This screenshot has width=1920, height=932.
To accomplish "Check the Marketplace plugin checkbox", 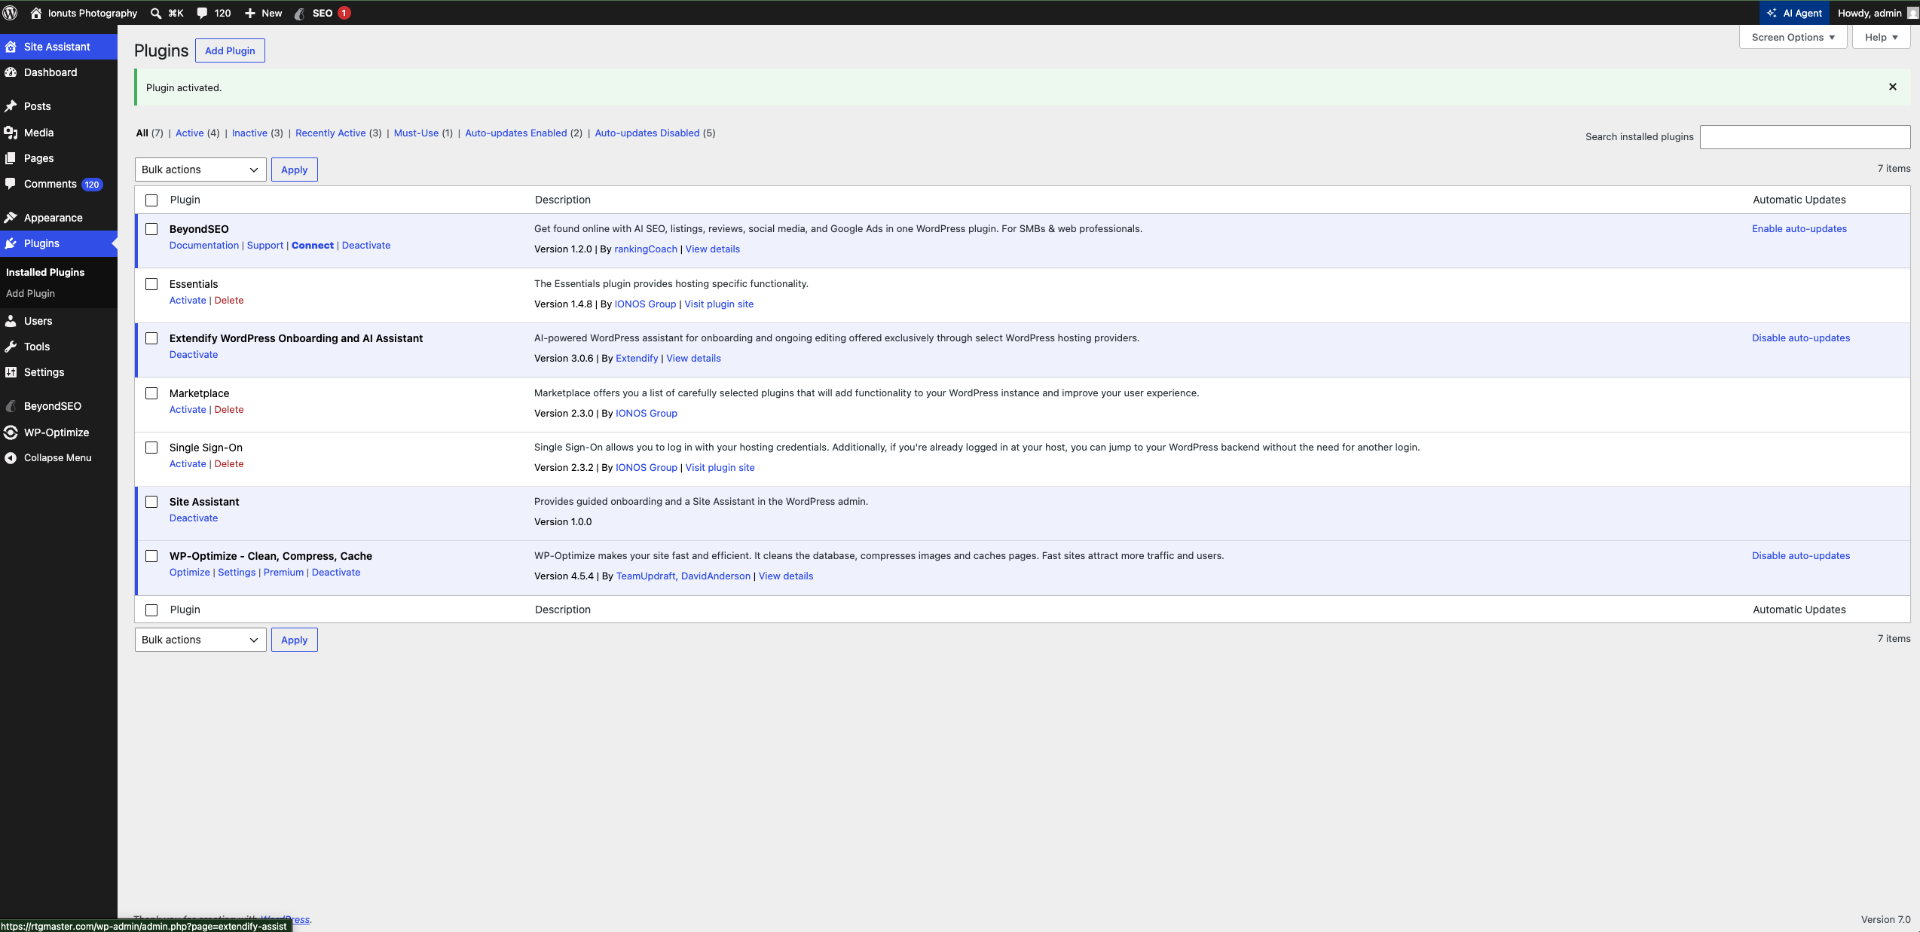I will 152,393.
